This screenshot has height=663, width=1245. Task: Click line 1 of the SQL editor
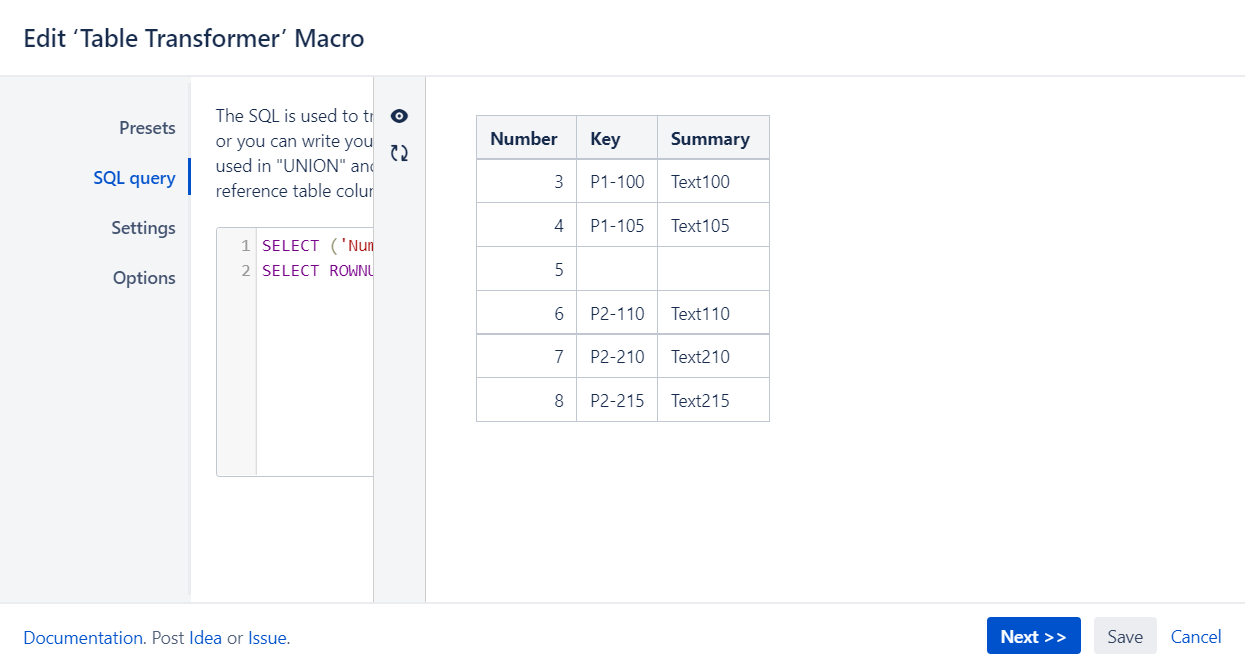point(310,245)
